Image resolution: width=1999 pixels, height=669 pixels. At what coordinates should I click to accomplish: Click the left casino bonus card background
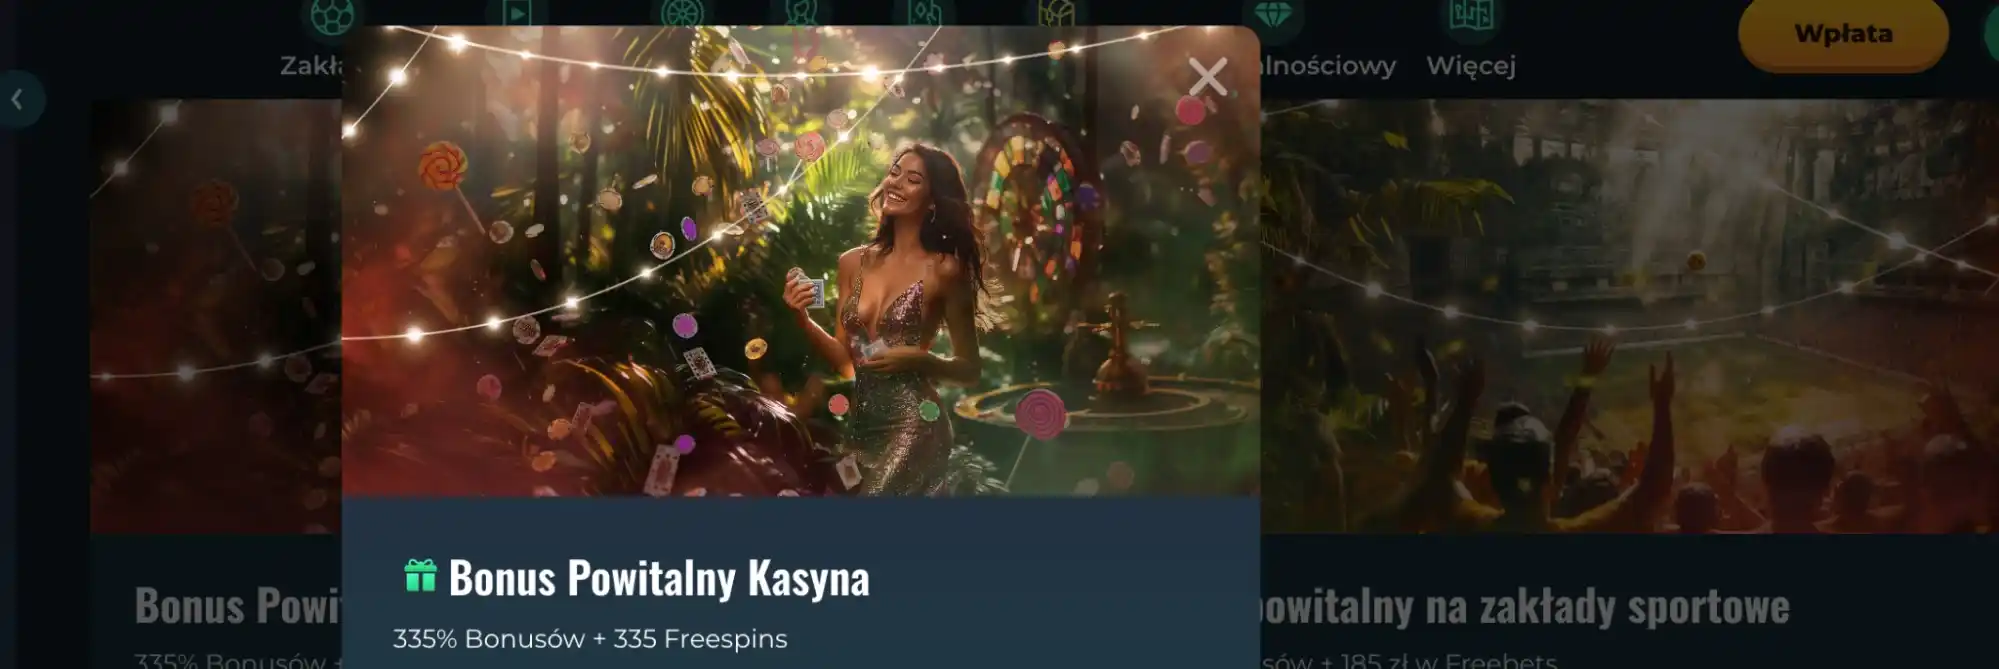click(x=216, y=380)
